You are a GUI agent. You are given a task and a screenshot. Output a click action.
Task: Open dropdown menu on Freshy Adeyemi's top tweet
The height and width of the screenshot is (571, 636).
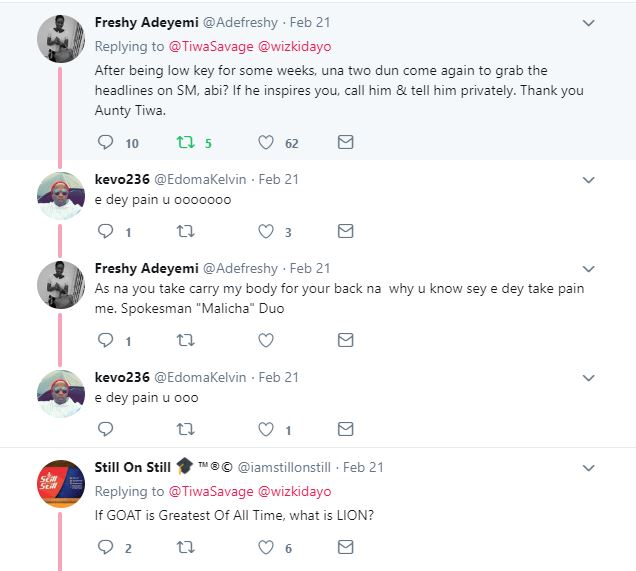click(588, 22)
